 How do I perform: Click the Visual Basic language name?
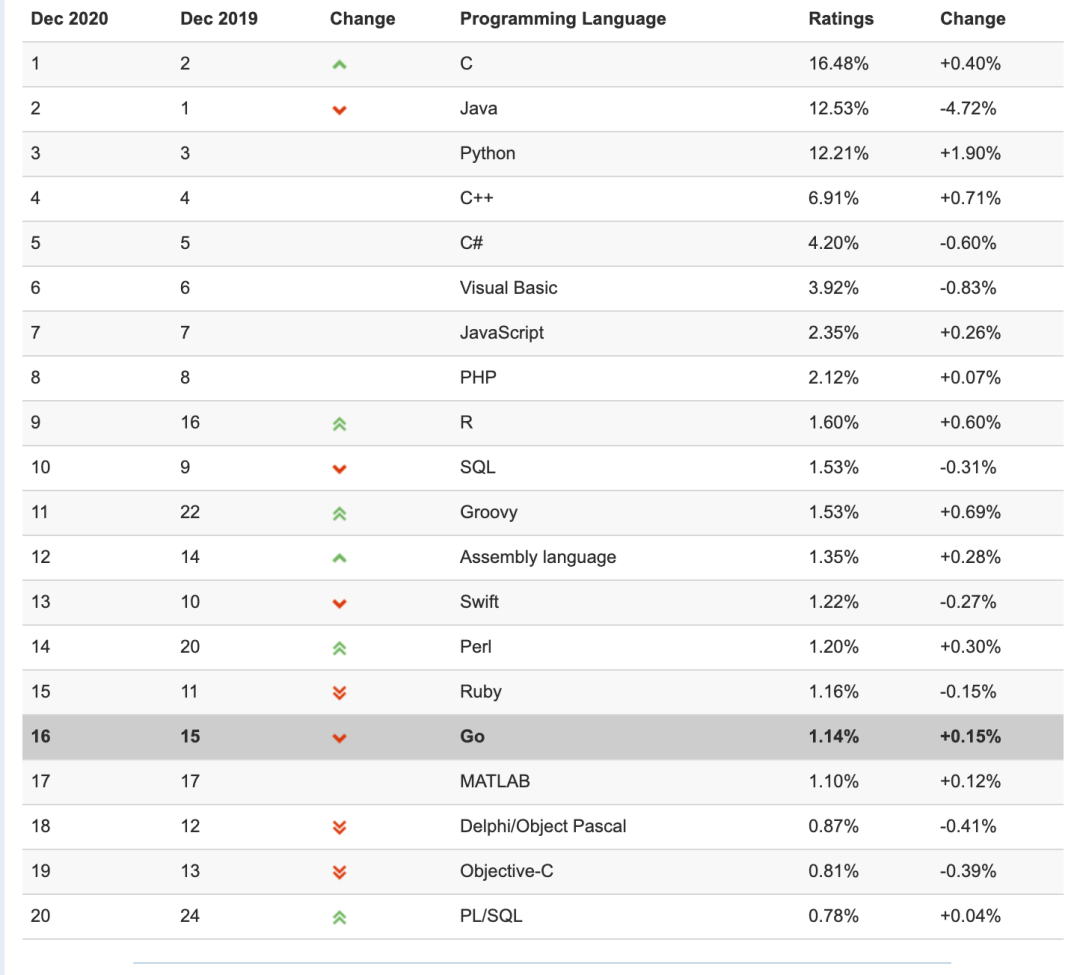(508, 288)
